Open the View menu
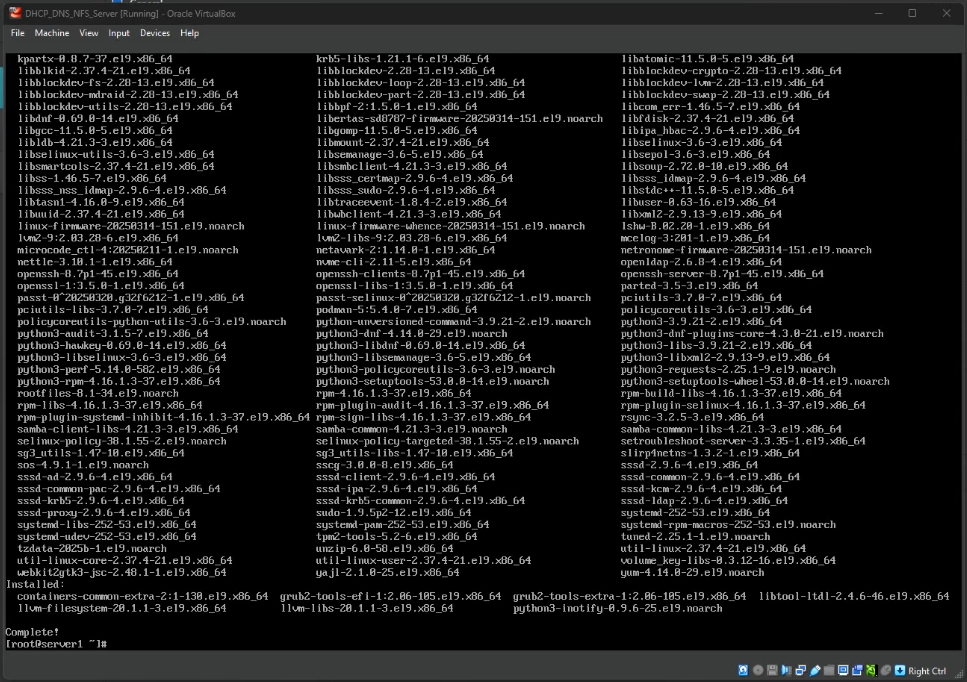 pos(88,33)
